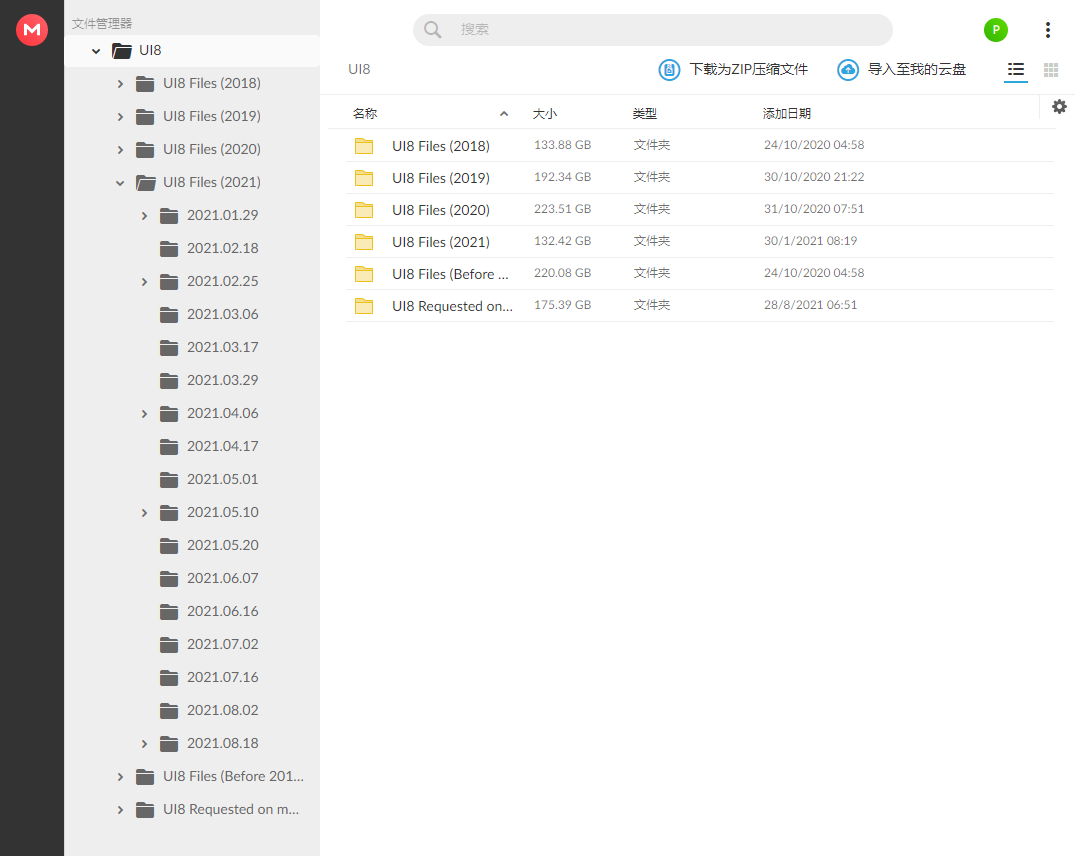This screenshot has height=856, width=1075.
Task: Sort by the 大小 column header
Action: point(544,113)
